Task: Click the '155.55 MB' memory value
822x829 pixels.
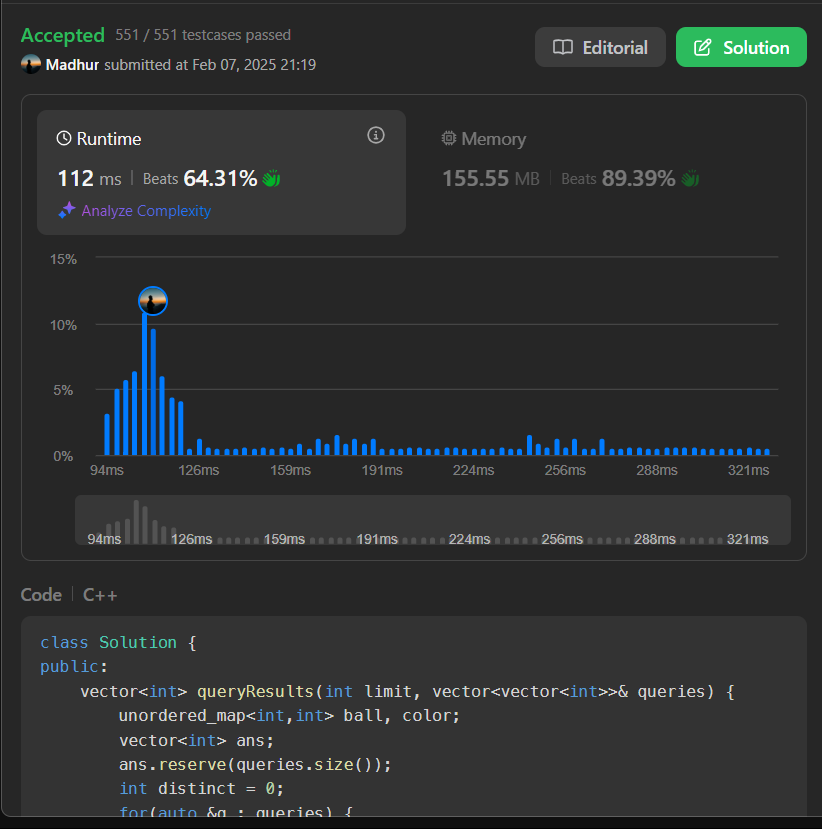Action: (x=491, y=179)
